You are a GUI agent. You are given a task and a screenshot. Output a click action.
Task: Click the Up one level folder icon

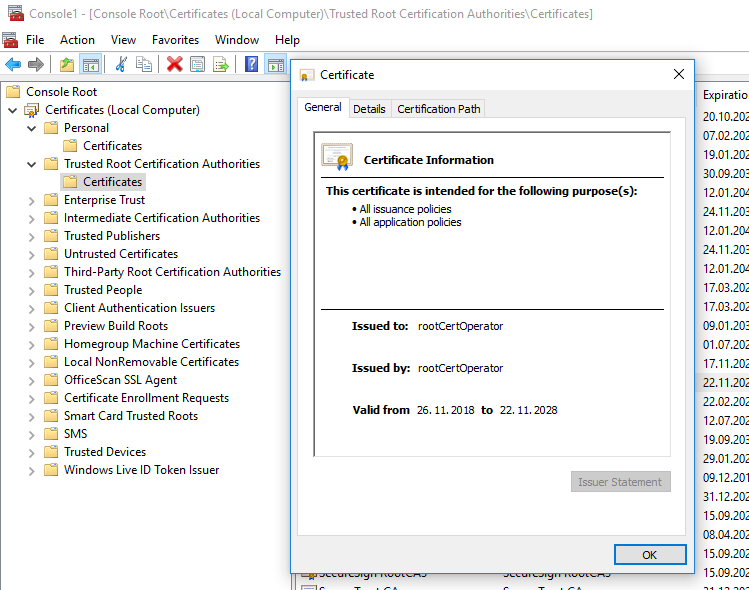point(67,64)
